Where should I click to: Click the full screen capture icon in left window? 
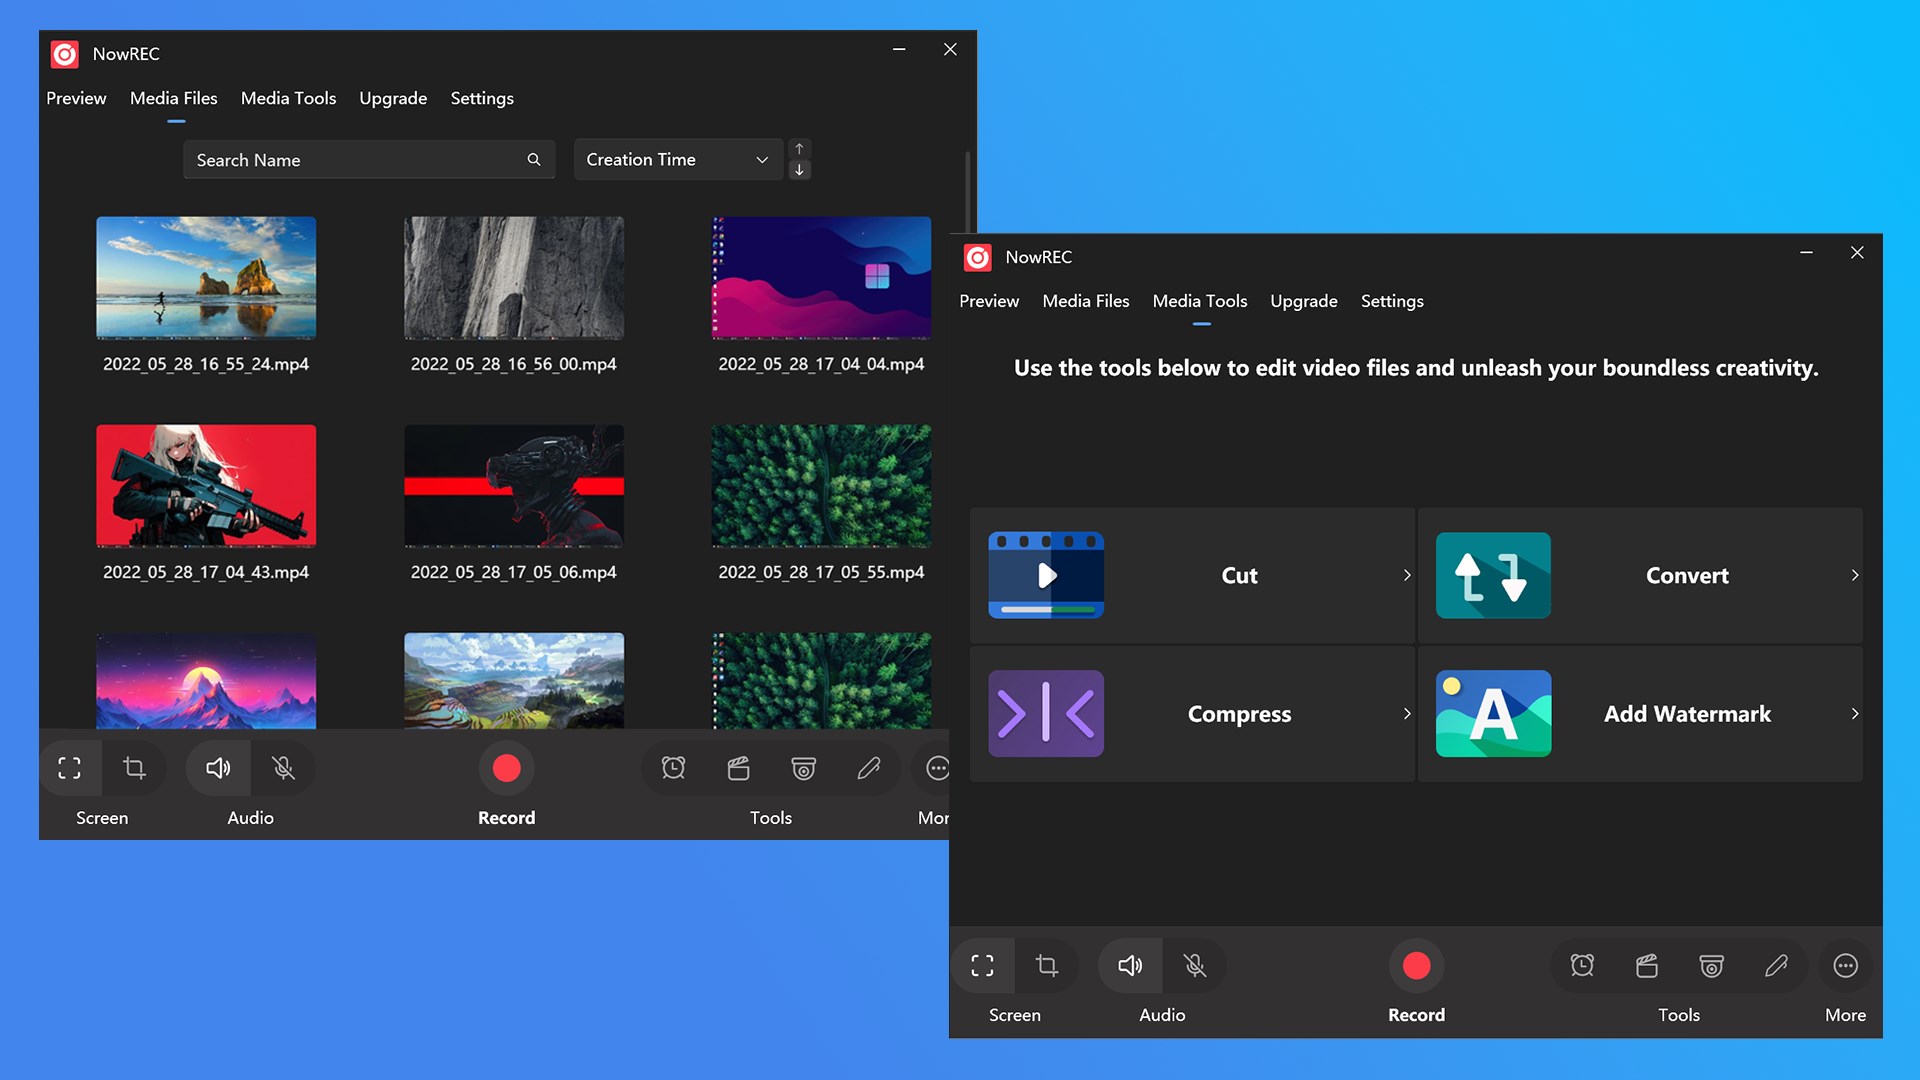[69, 768]
